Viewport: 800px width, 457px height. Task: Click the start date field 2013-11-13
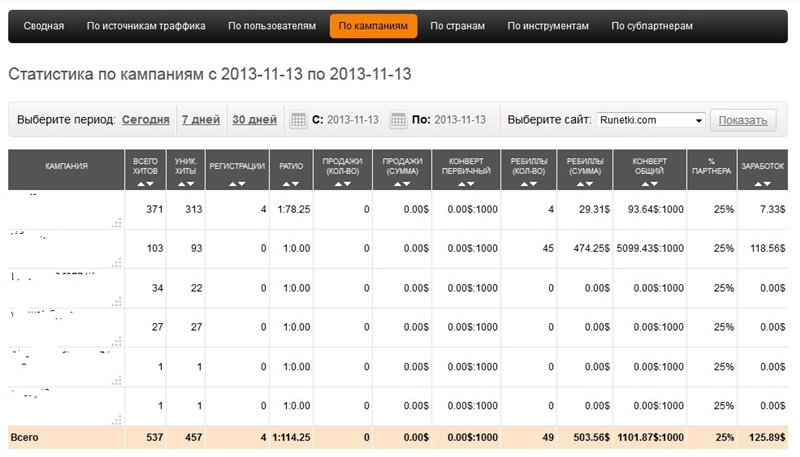pyautogui.click(x=352, y=120)
